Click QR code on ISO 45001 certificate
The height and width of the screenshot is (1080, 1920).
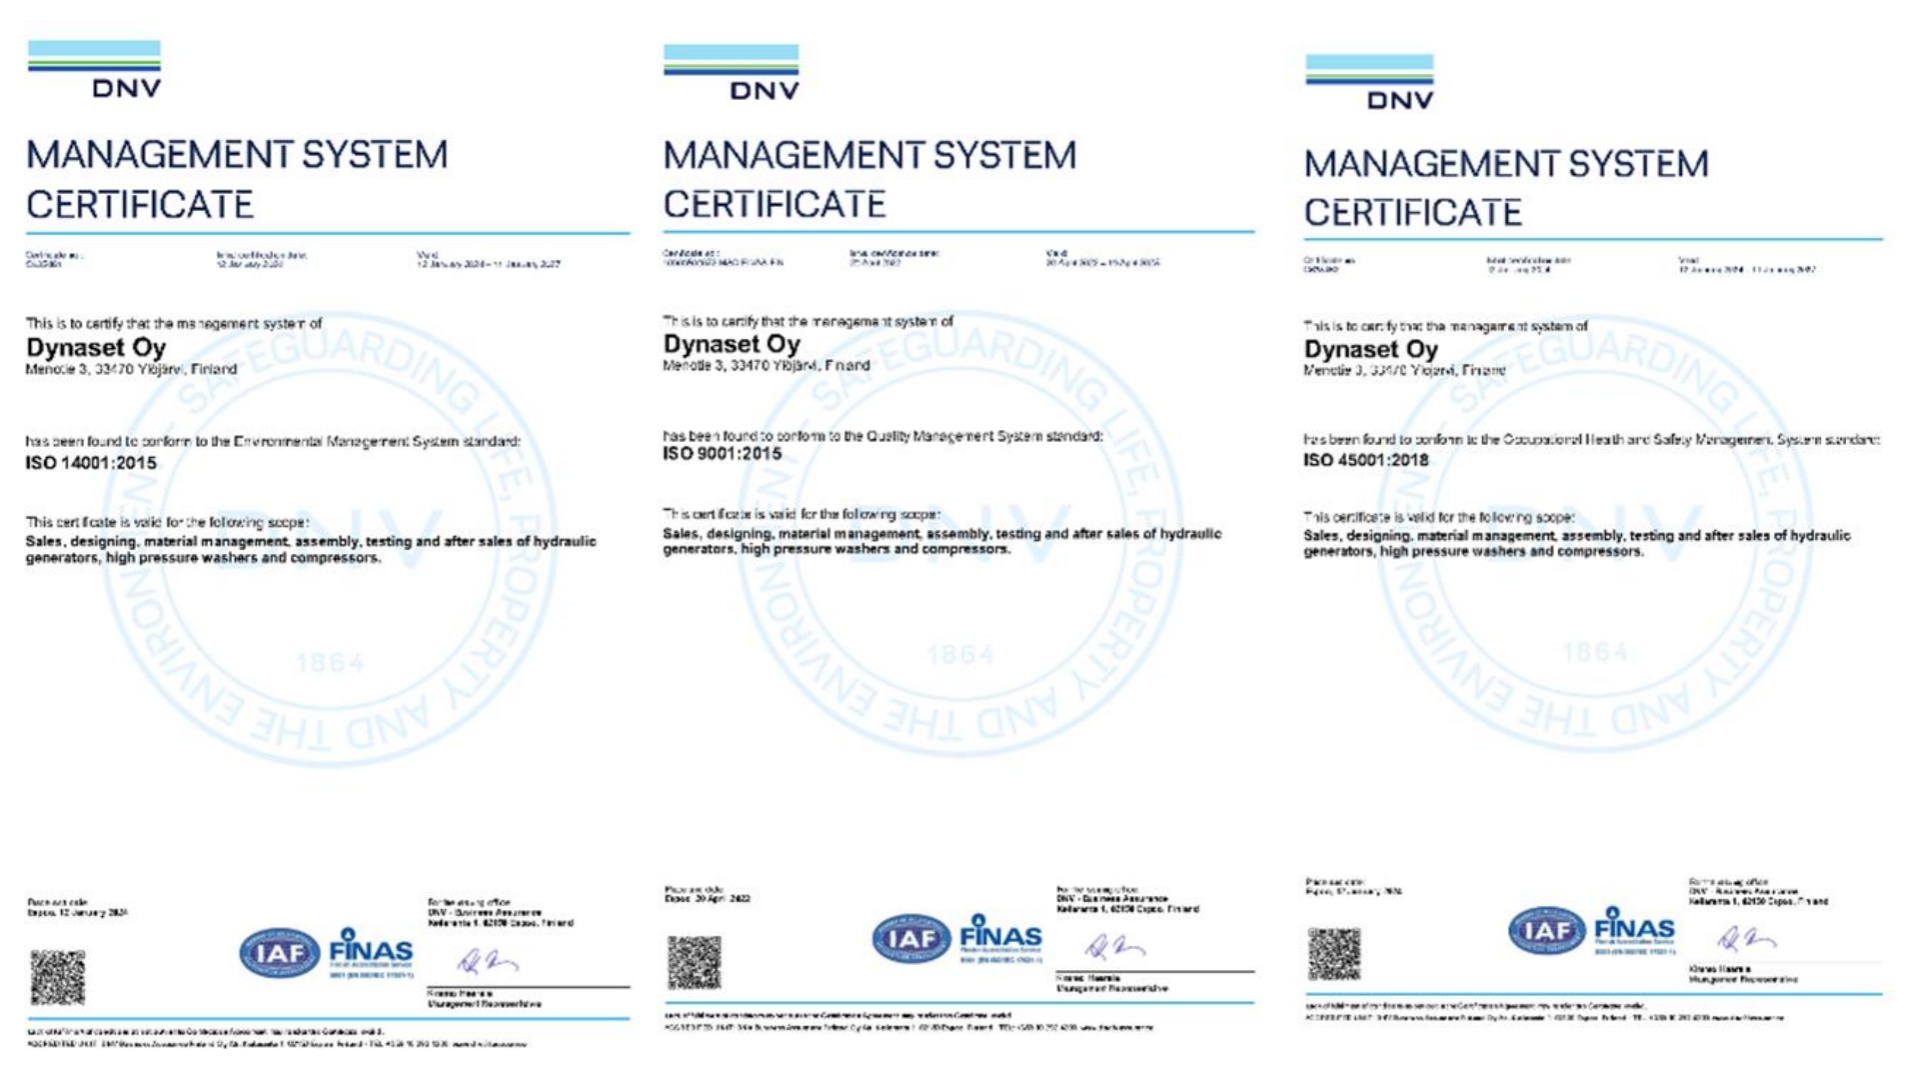(x=1333, y=953)
